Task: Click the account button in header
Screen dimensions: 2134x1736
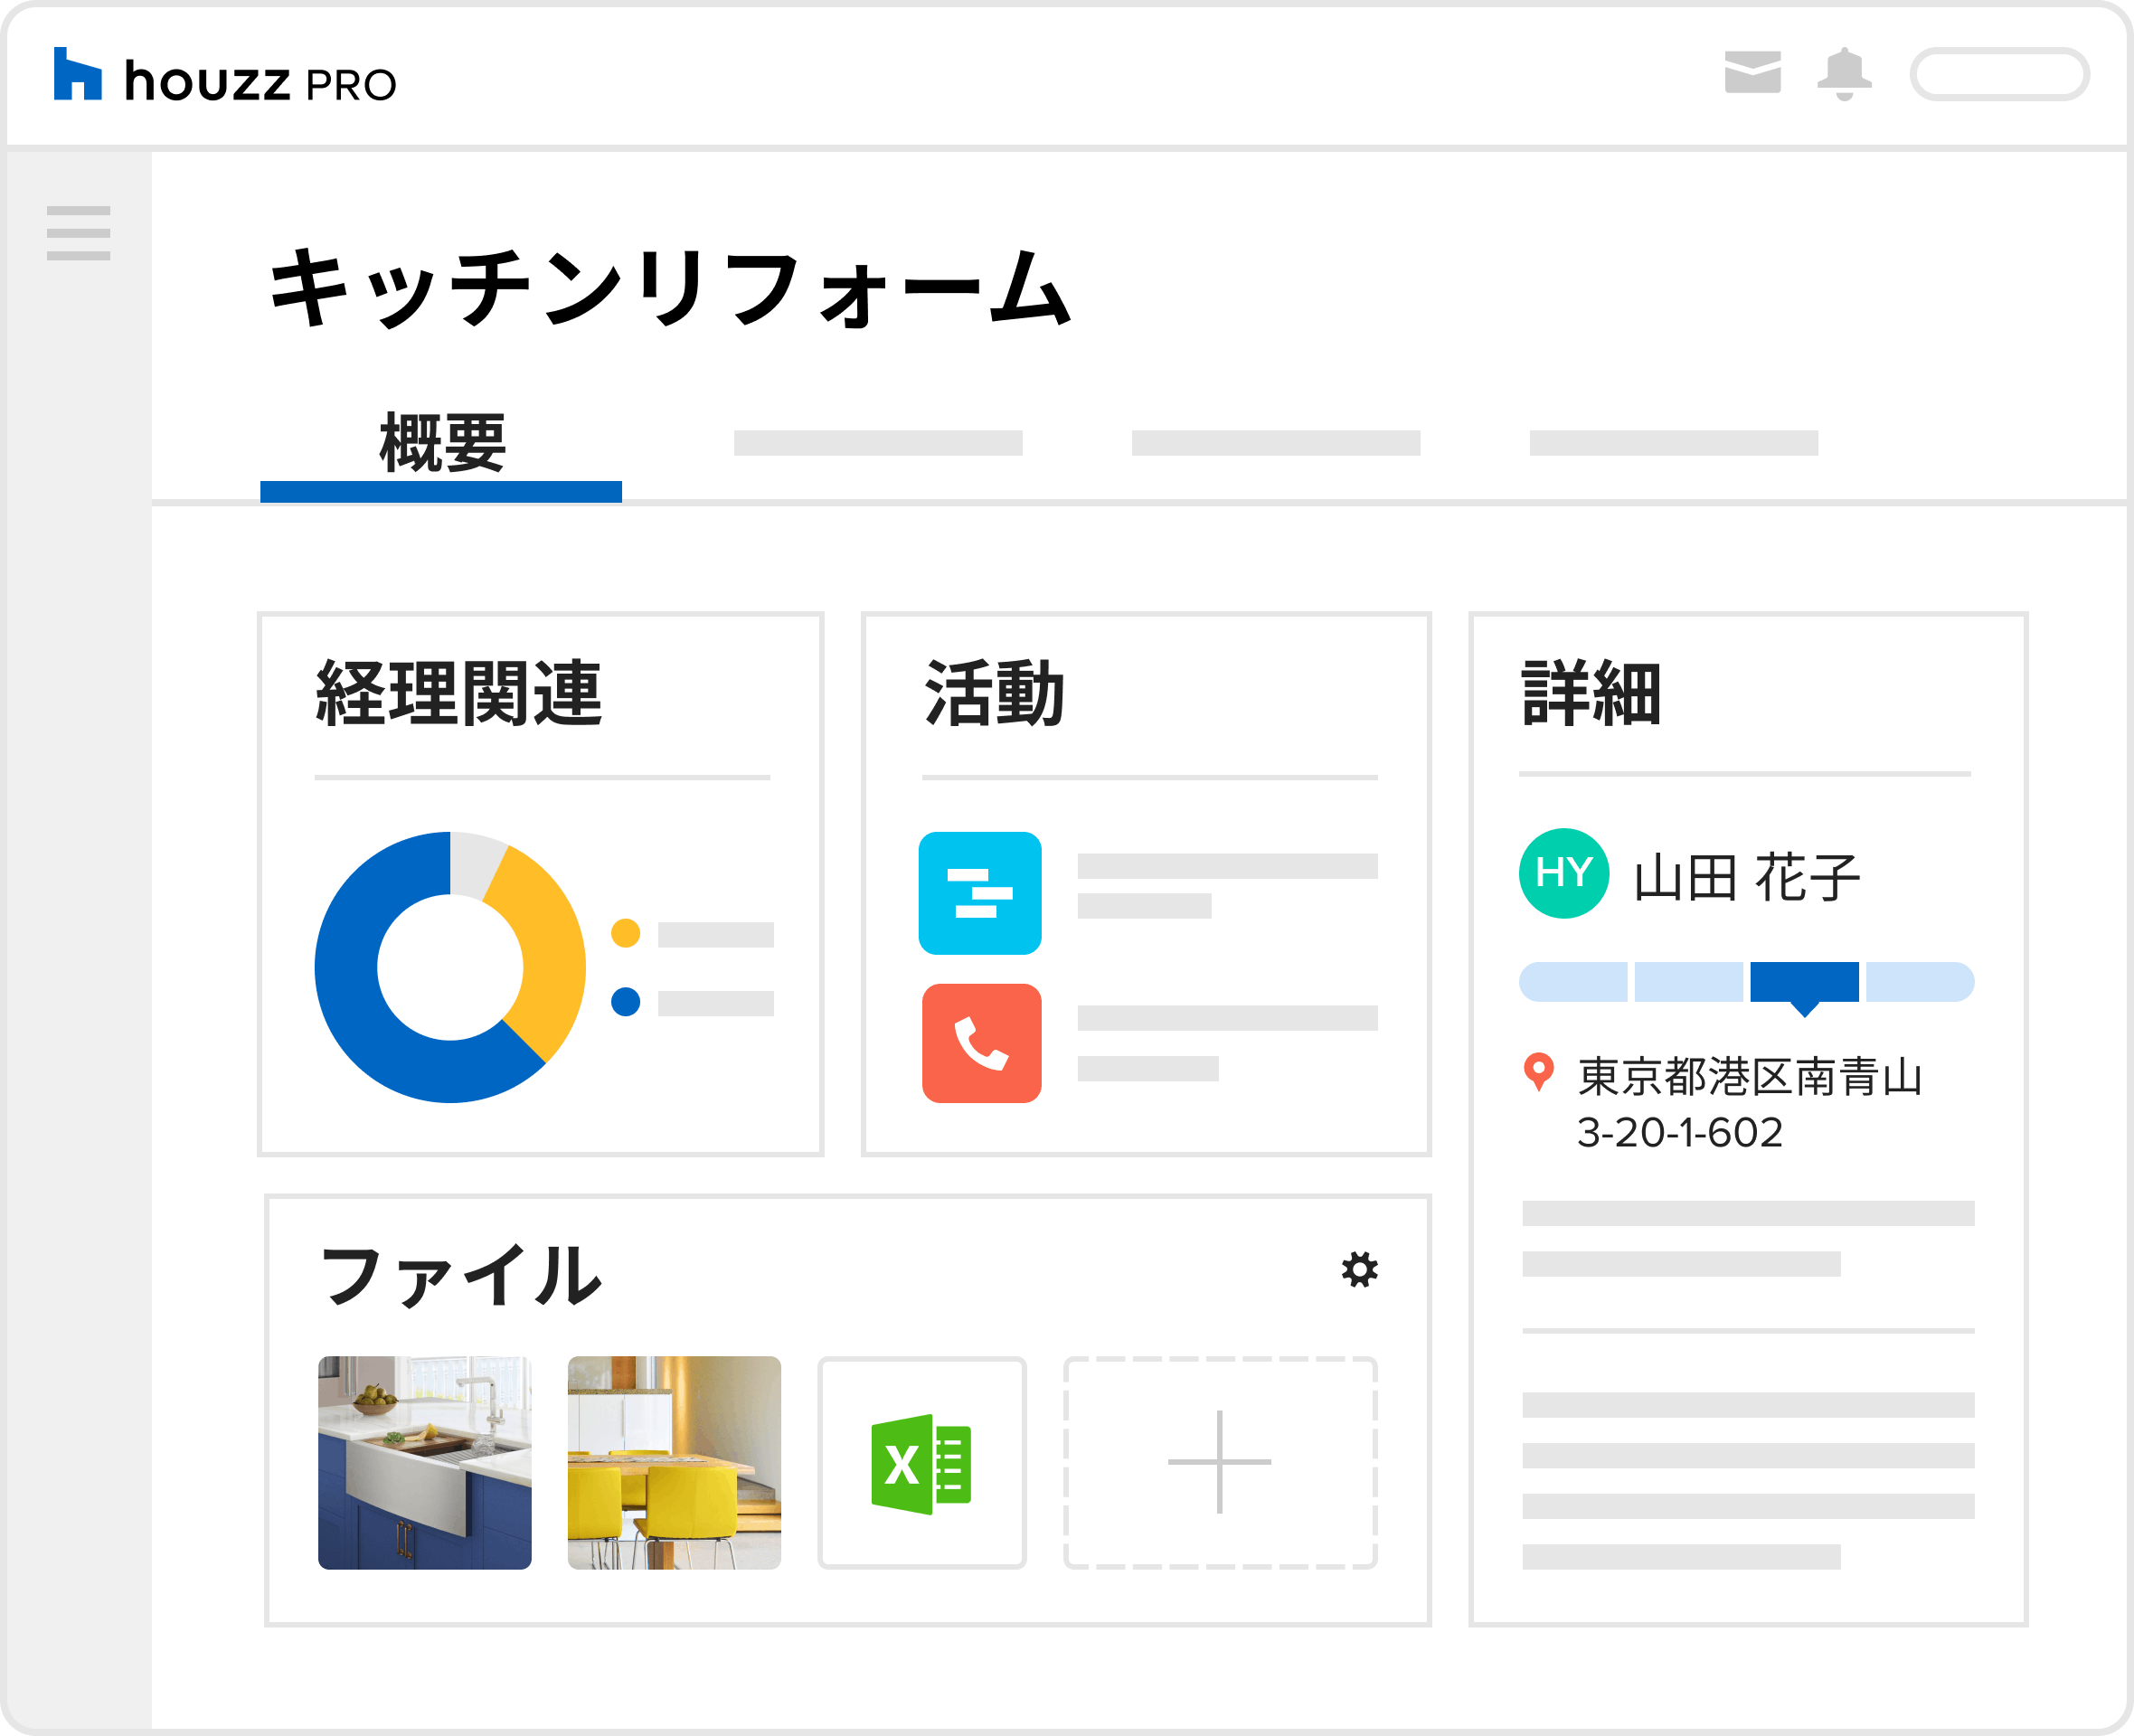Action: 1999,74
